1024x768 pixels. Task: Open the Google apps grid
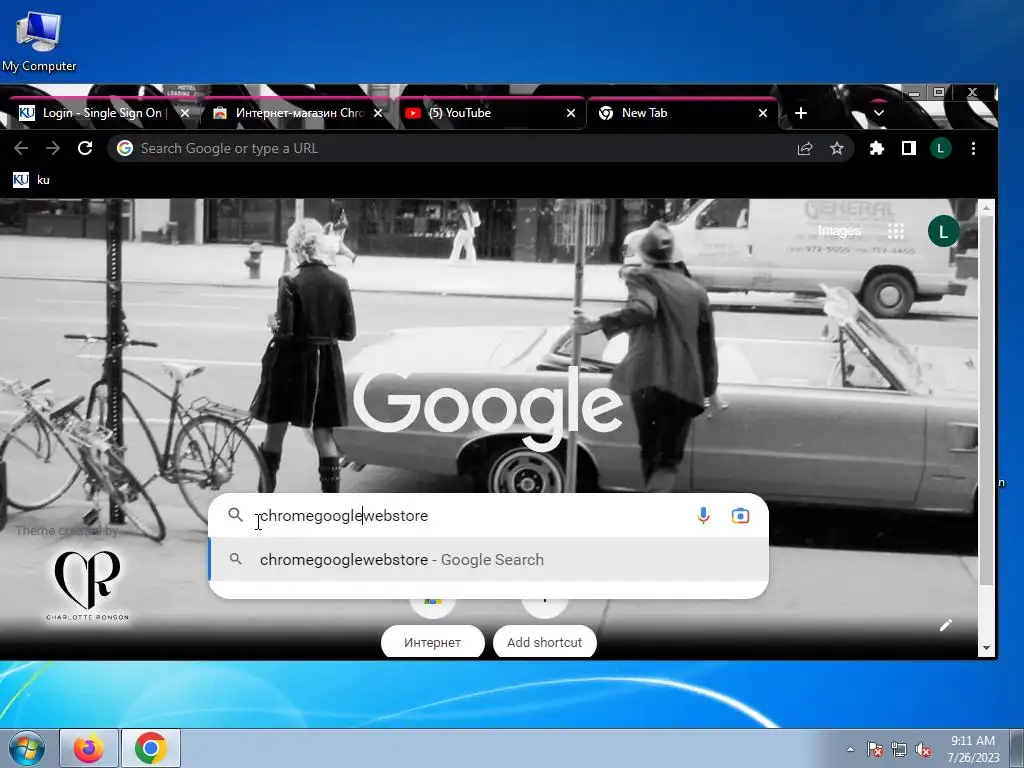click(x=896, y=231)
